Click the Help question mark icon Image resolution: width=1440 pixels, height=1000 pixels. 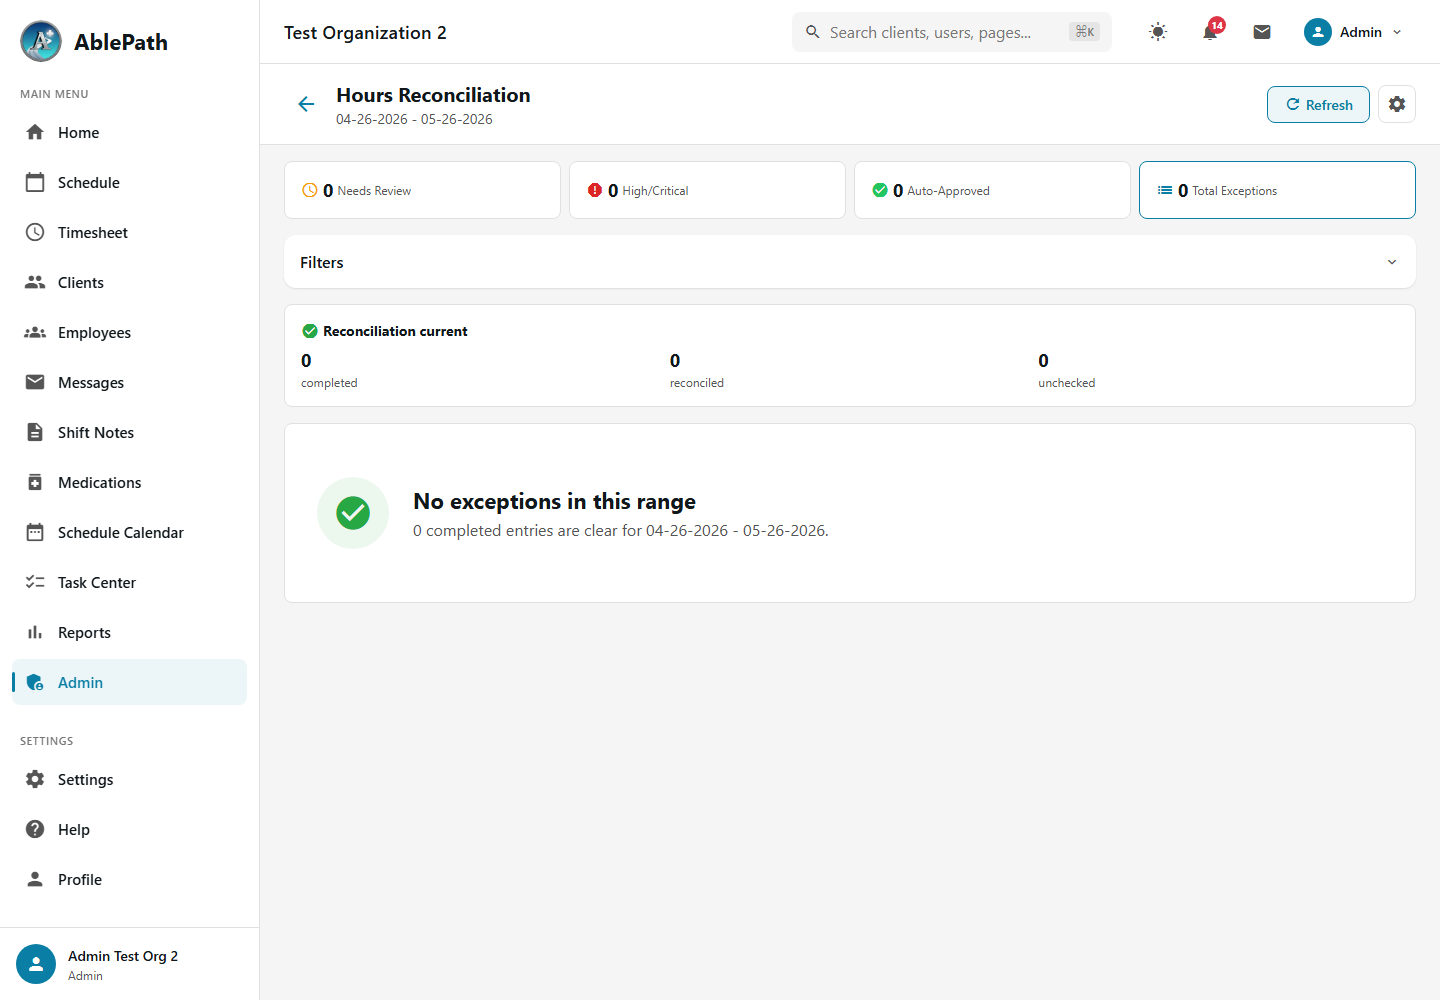[35, 829]
